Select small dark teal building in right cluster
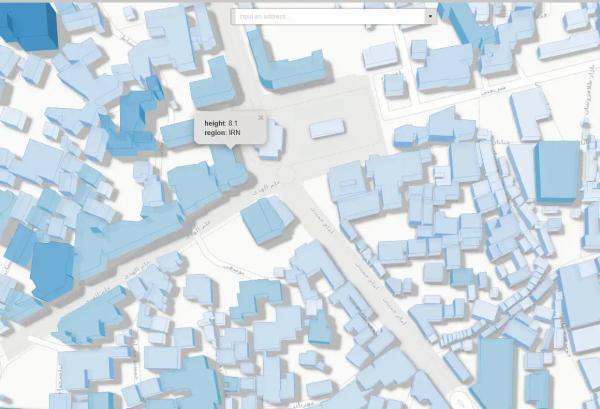Viewport: 600px width, 409px height. point(461,276)
